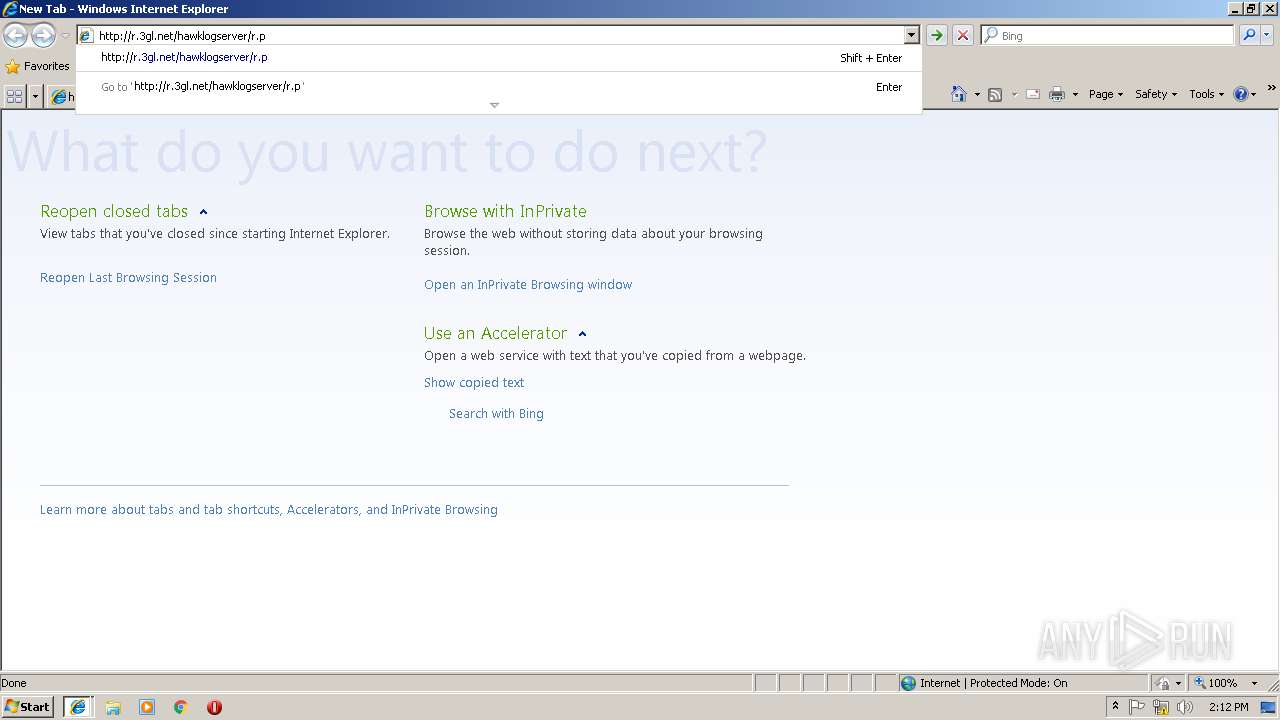Click the RSS Feeds icon

click(x=995, y=94)
